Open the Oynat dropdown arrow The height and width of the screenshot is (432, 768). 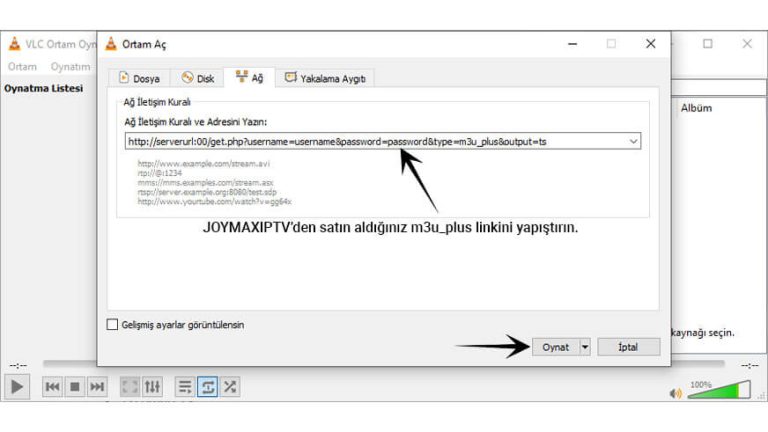pyautogui.click(x=585, y=347)
